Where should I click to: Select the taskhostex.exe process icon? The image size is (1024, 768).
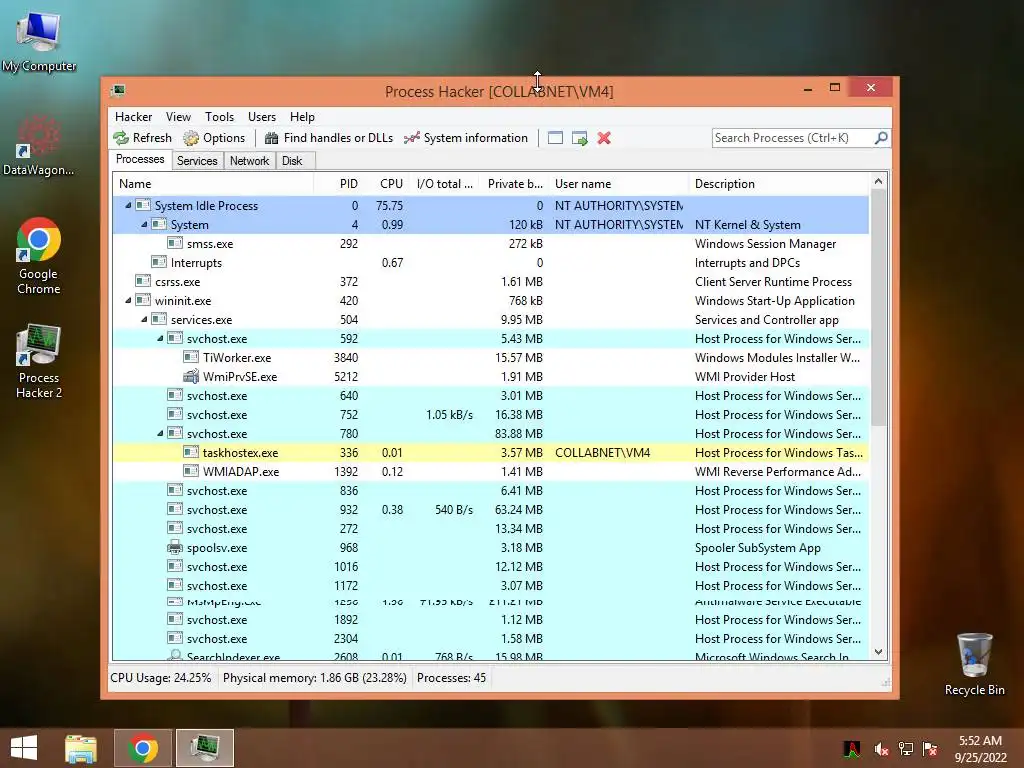[191, 452]
